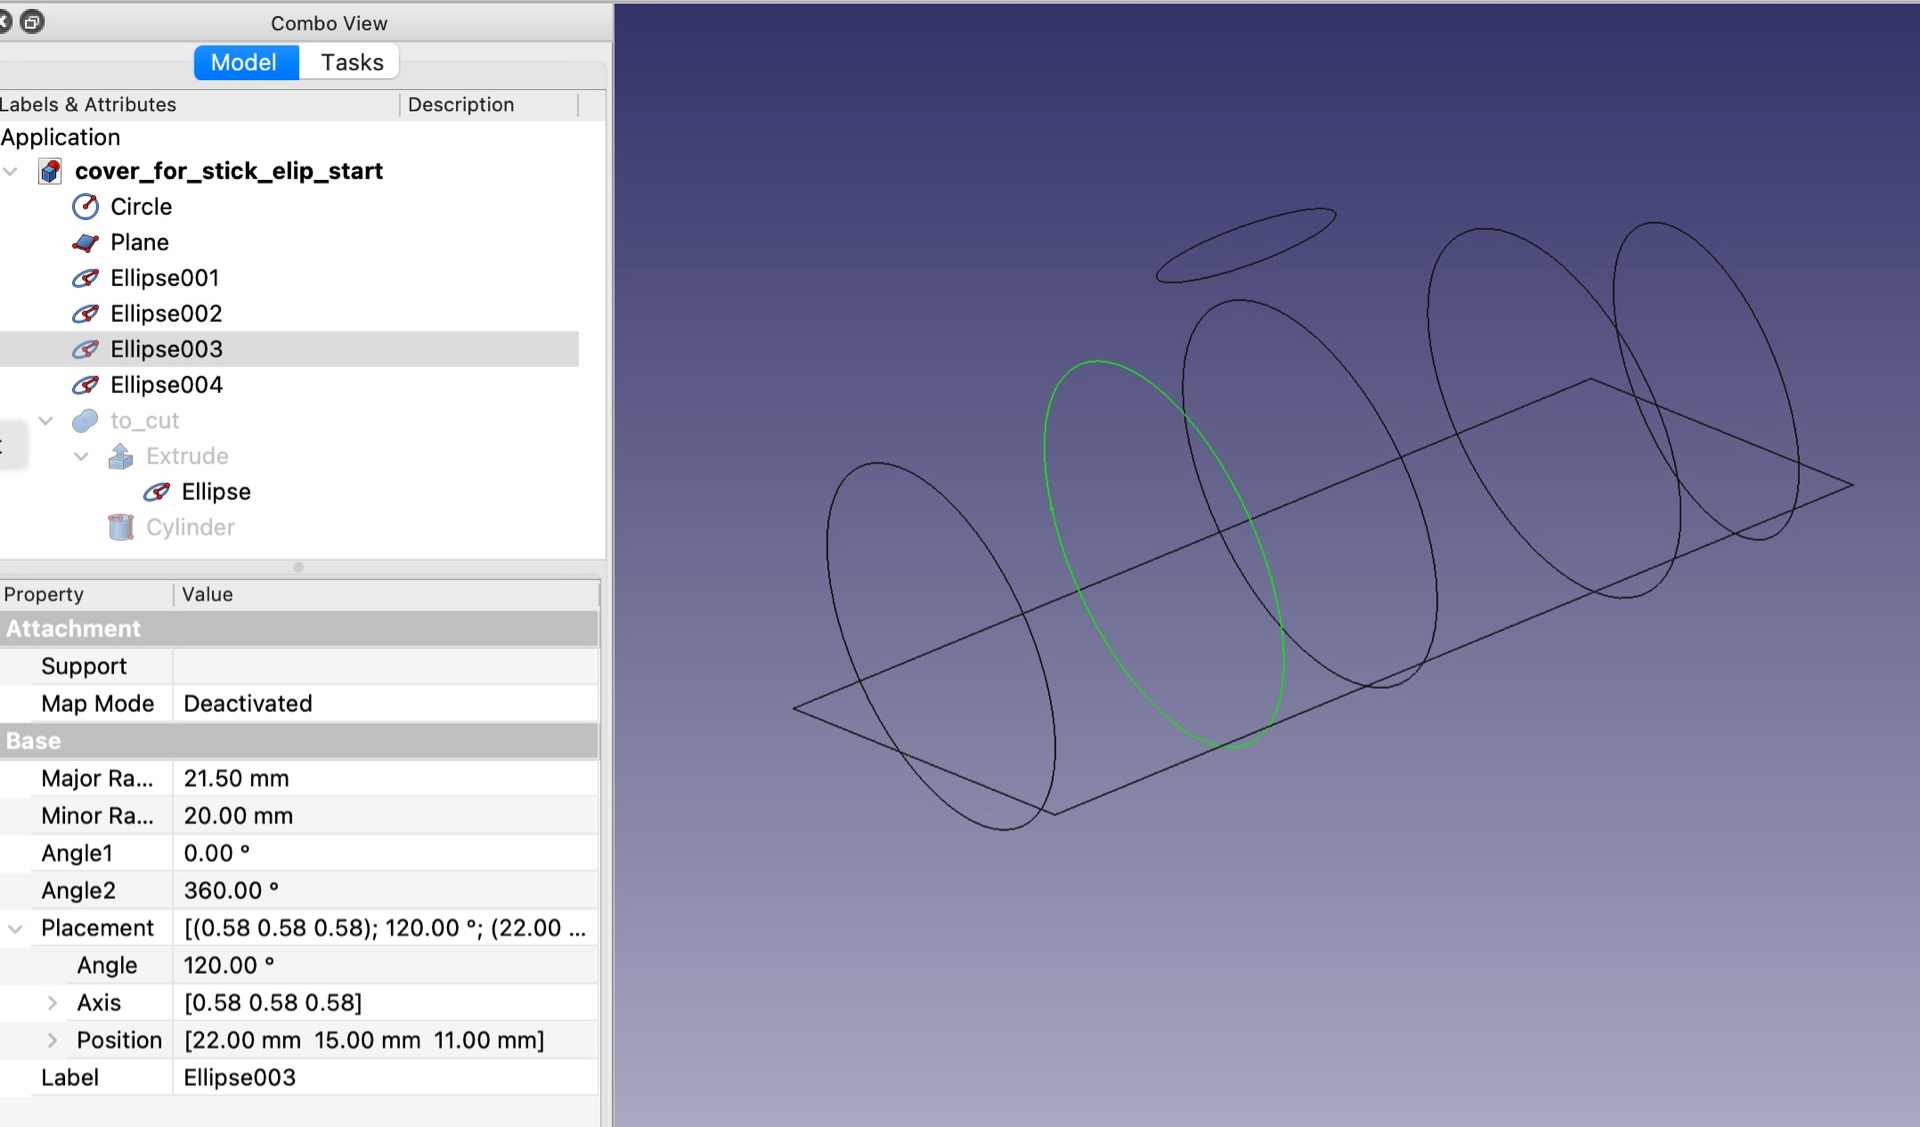
Task: Click the Extrude feature icon
Action: pyautogui.click(x=121, y=456)
